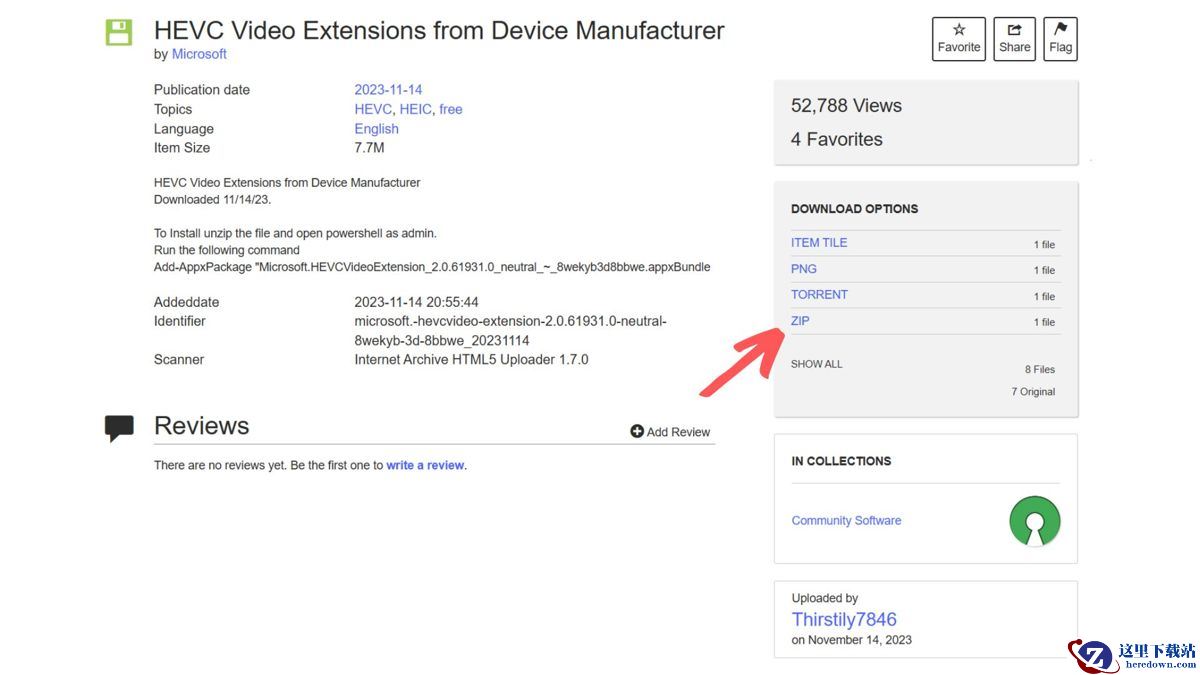The image size is (1200, 675).
Task: Click the Reviews speech bubble icon
Action: [x=119, y=428]
